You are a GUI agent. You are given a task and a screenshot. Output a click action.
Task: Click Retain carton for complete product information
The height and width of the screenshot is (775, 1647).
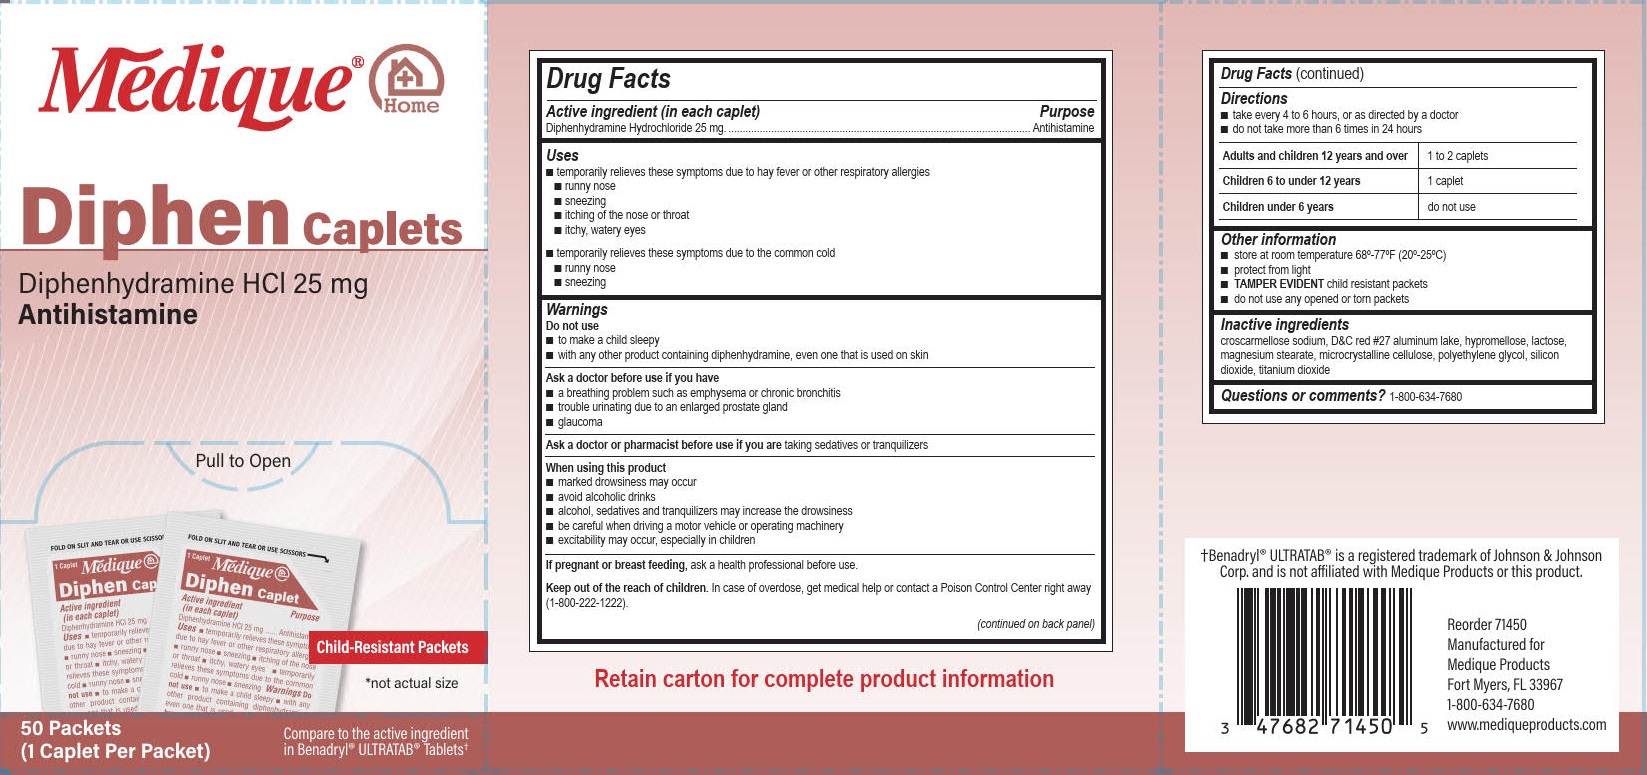(x=823, y=680)
